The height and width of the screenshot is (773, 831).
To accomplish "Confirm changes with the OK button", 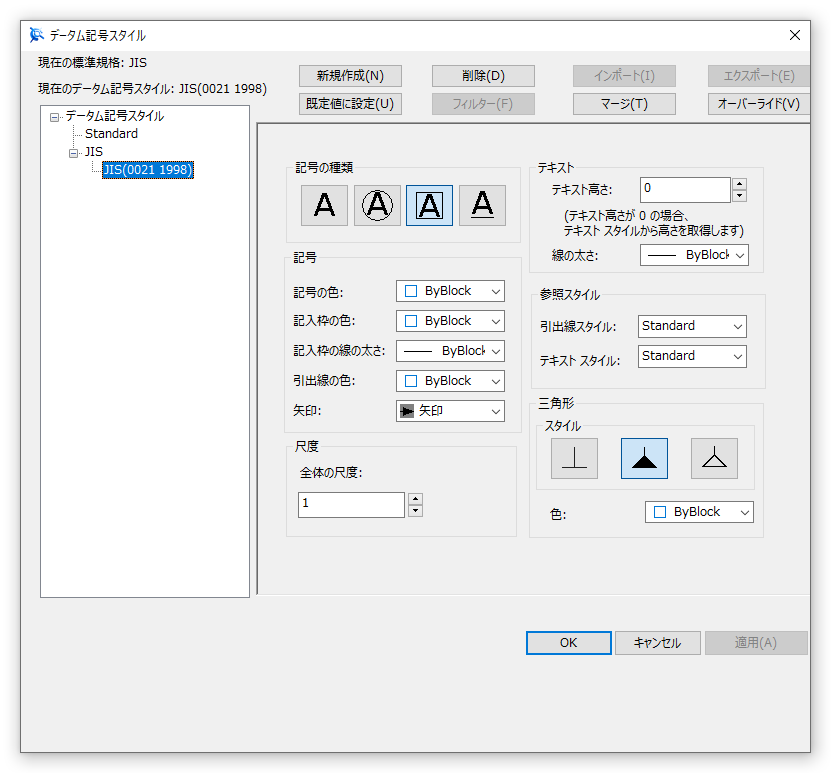I will [x=568, y=643].
